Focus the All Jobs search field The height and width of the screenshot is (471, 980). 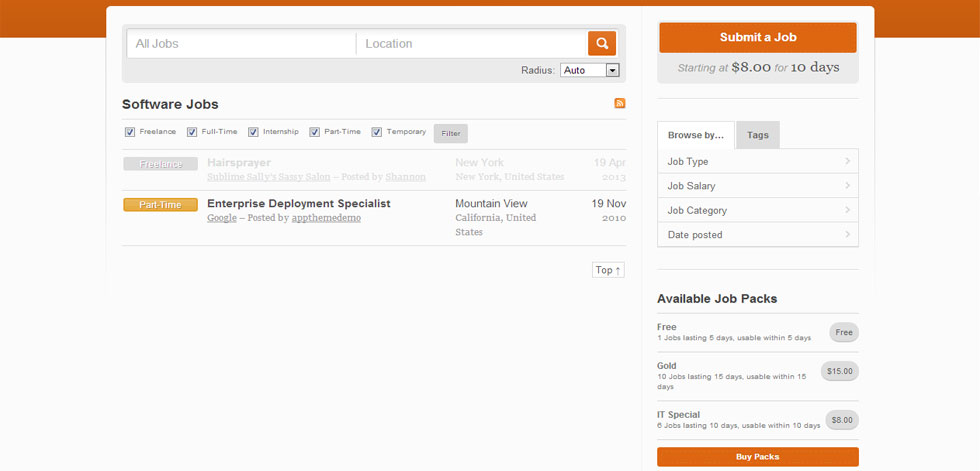click(x=242, y=44)
